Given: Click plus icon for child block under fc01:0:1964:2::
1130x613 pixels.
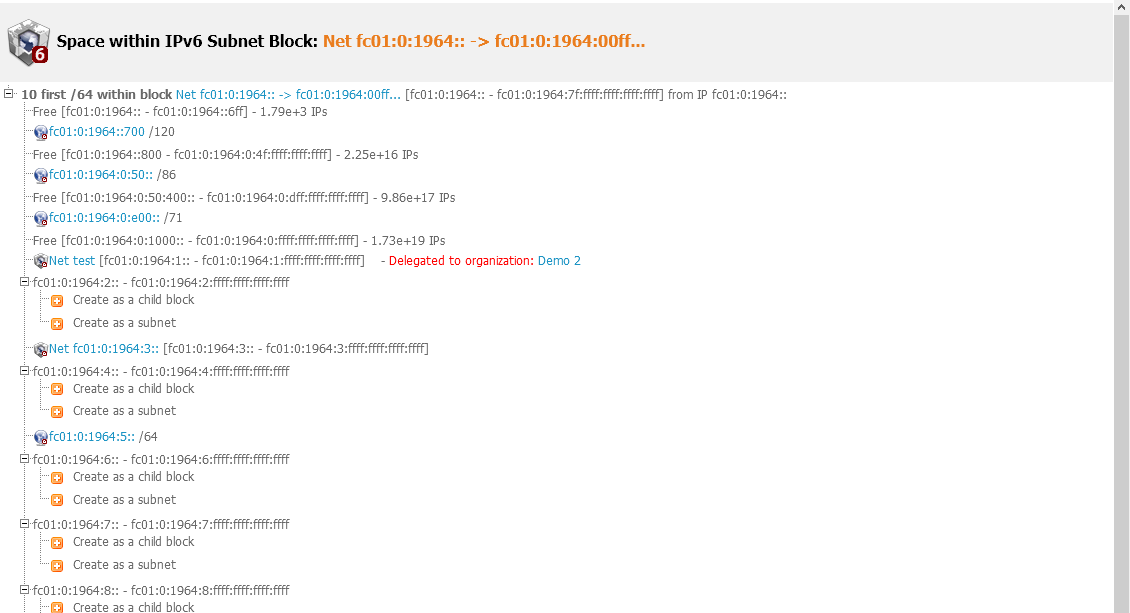Looking at the screenshot, I should click(x=57, y=301).
